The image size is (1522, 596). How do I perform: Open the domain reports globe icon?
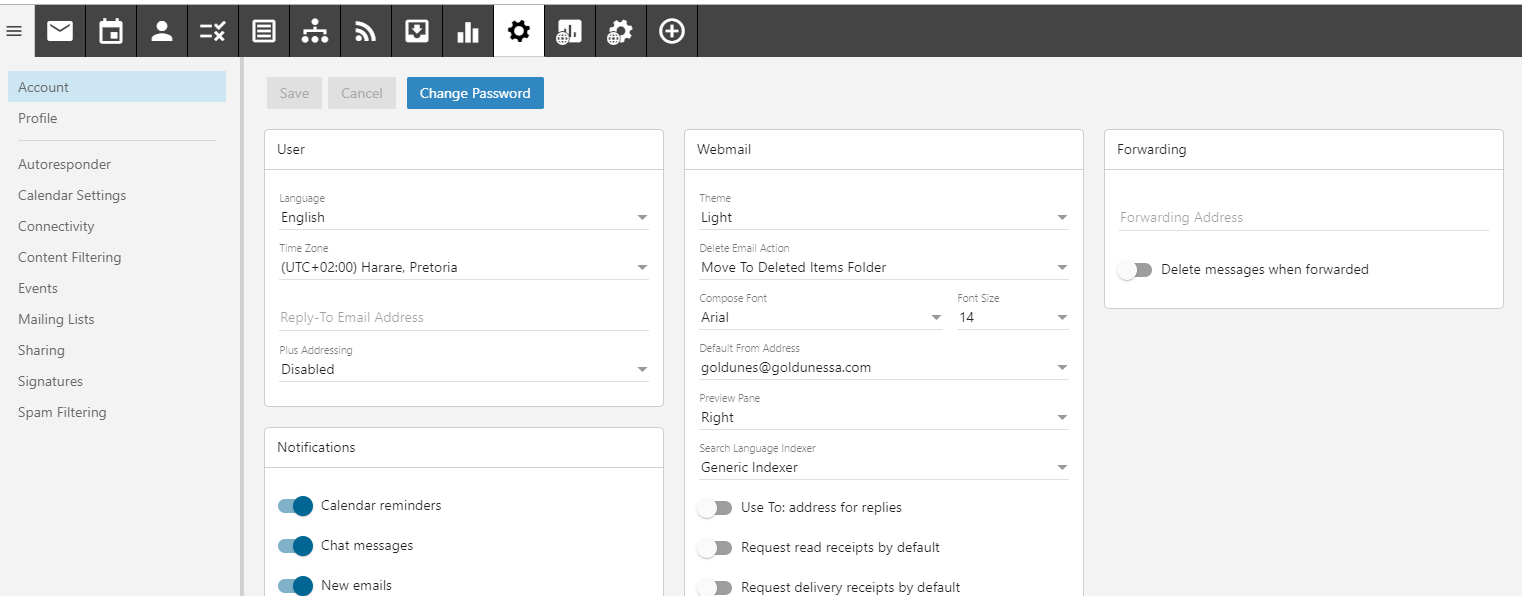click(x=570, y=32)
